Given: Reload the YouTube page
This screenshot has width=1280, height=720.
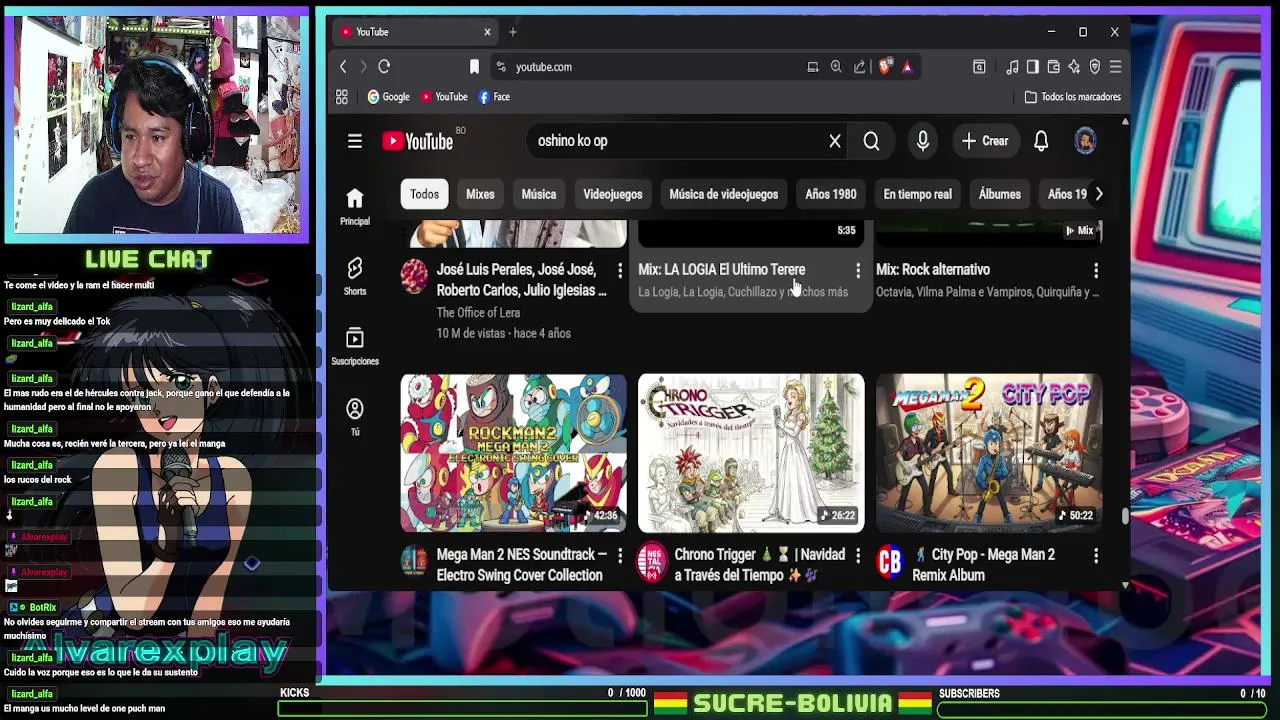Looking at the screenshot, I should [x=384, y=67].
